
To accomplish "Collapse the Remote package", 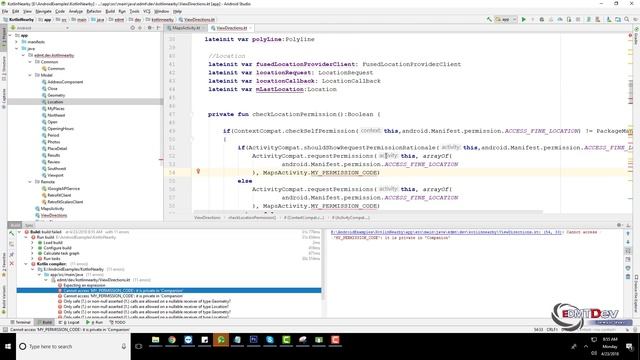I will (30, 182).
